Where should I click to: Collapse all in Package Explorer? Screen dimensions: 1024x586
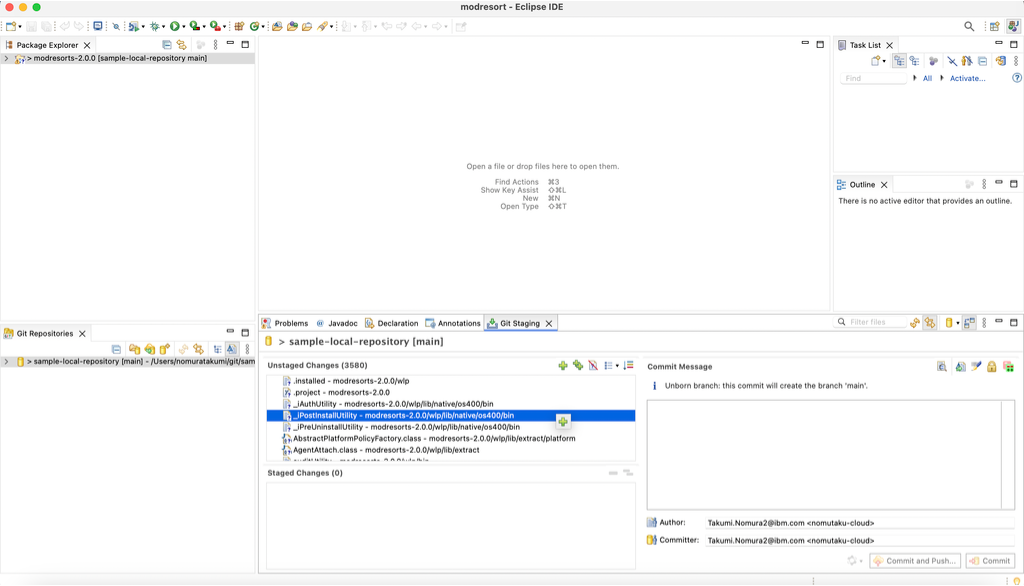coord(167,45)
